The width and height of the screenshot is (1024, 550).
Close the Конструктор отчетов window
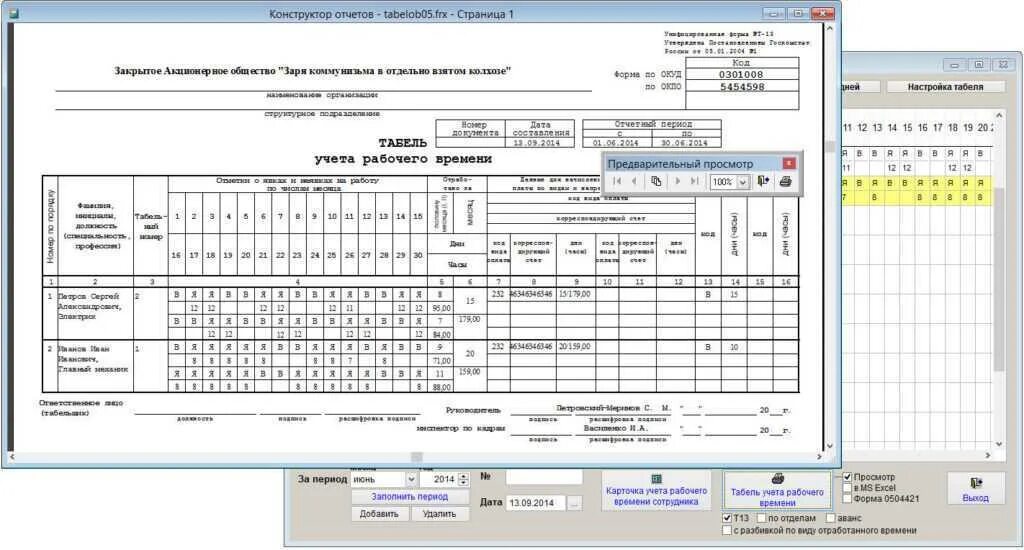pyautogui.click(x=823, y=14)
